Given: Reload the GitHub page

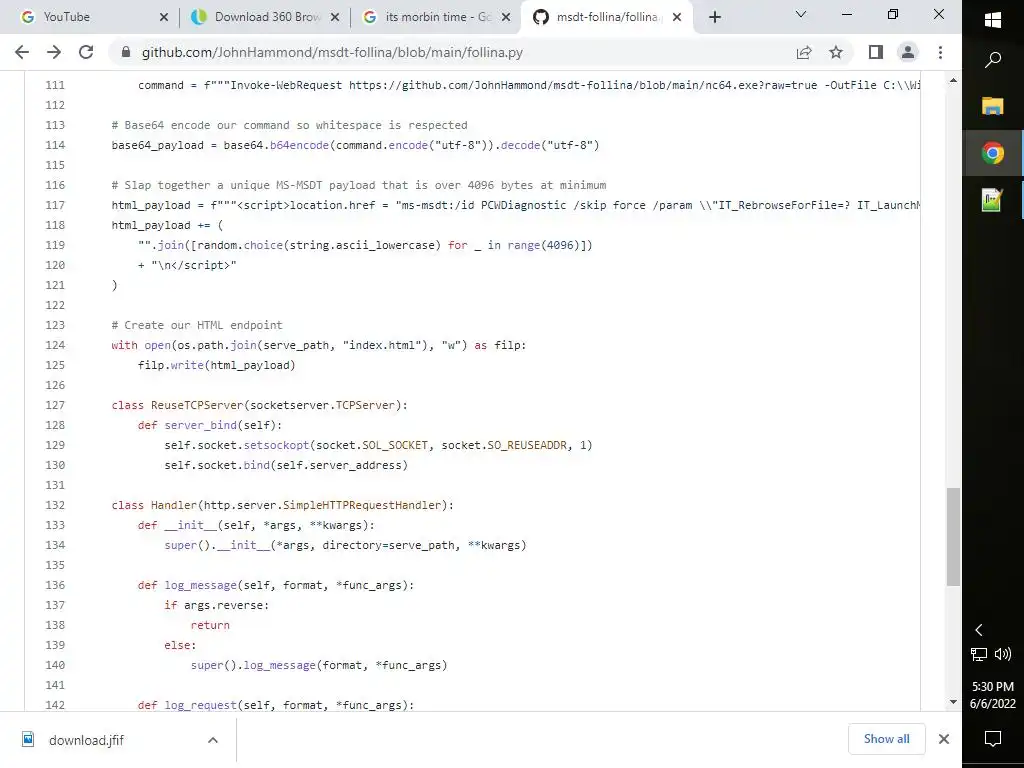Looking at the screenshot, I should click(x=86, y=52).
